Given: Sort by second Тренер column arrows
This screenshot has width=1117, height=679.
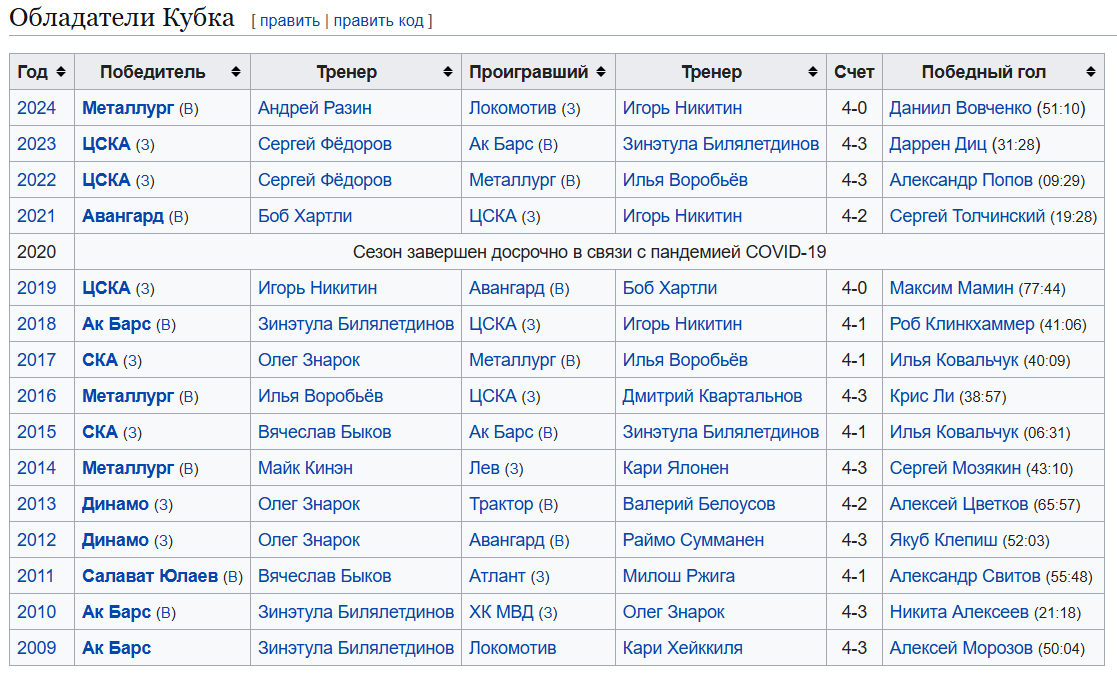Looking at the screenshot, I should point(812,72).
